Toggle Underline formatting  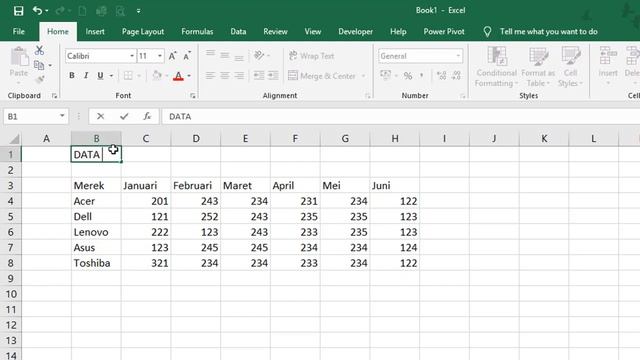click(x=100, y=76)
